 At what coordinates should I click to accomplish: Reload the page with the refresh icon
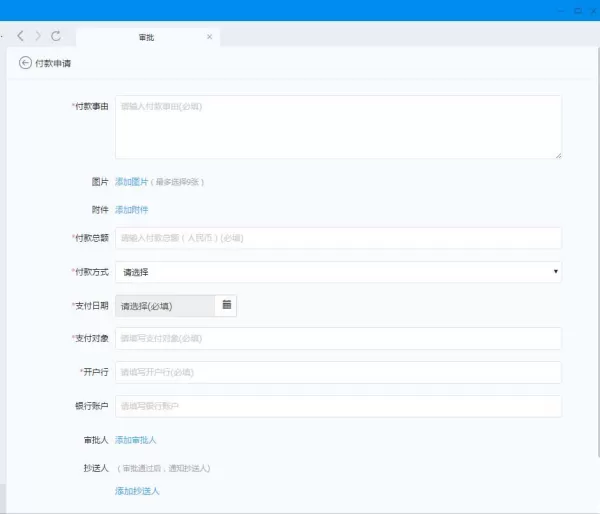[56, 36]
